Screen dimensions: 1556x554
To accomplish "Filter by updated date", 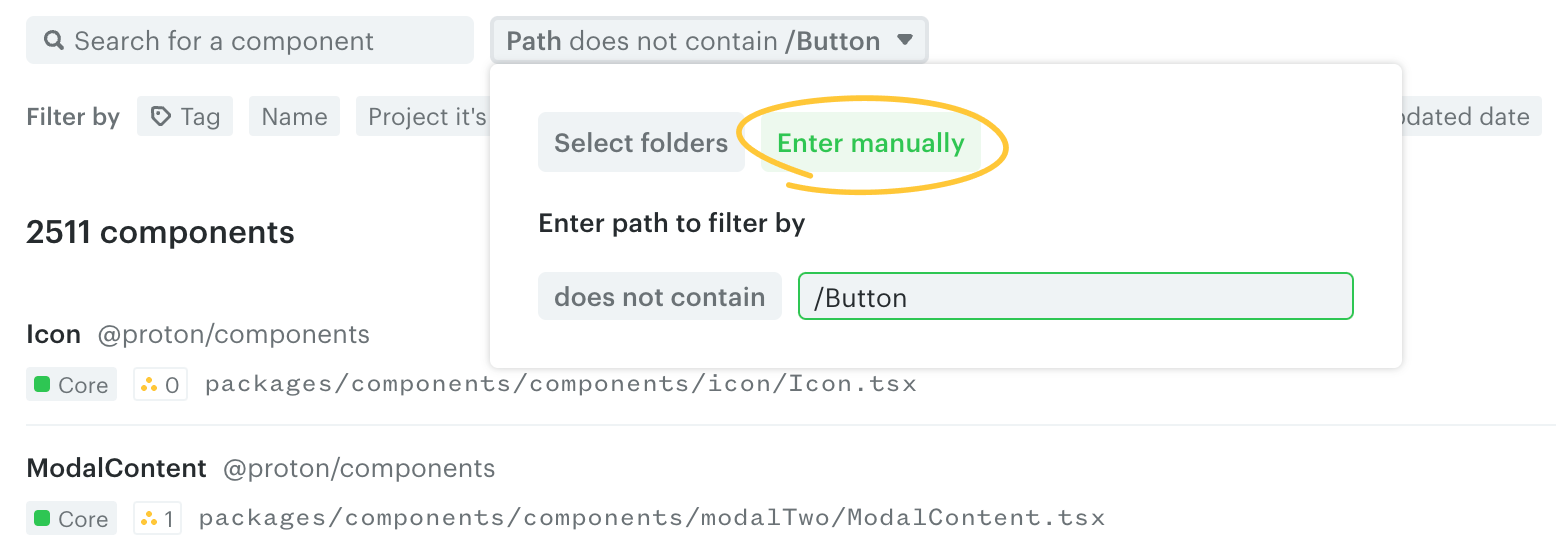I will click(x=1466, y=117).
